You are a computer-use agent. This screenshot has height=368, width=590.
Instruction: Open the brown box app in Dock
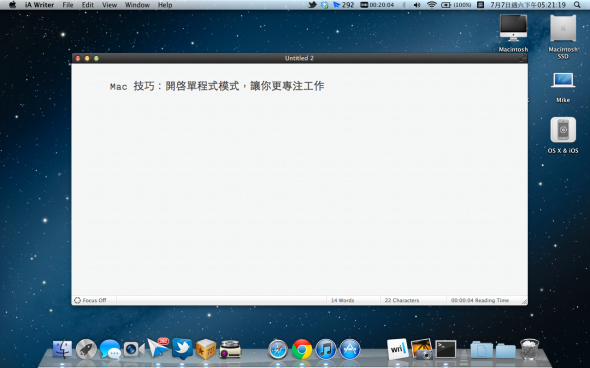click(x=206, y=349)
